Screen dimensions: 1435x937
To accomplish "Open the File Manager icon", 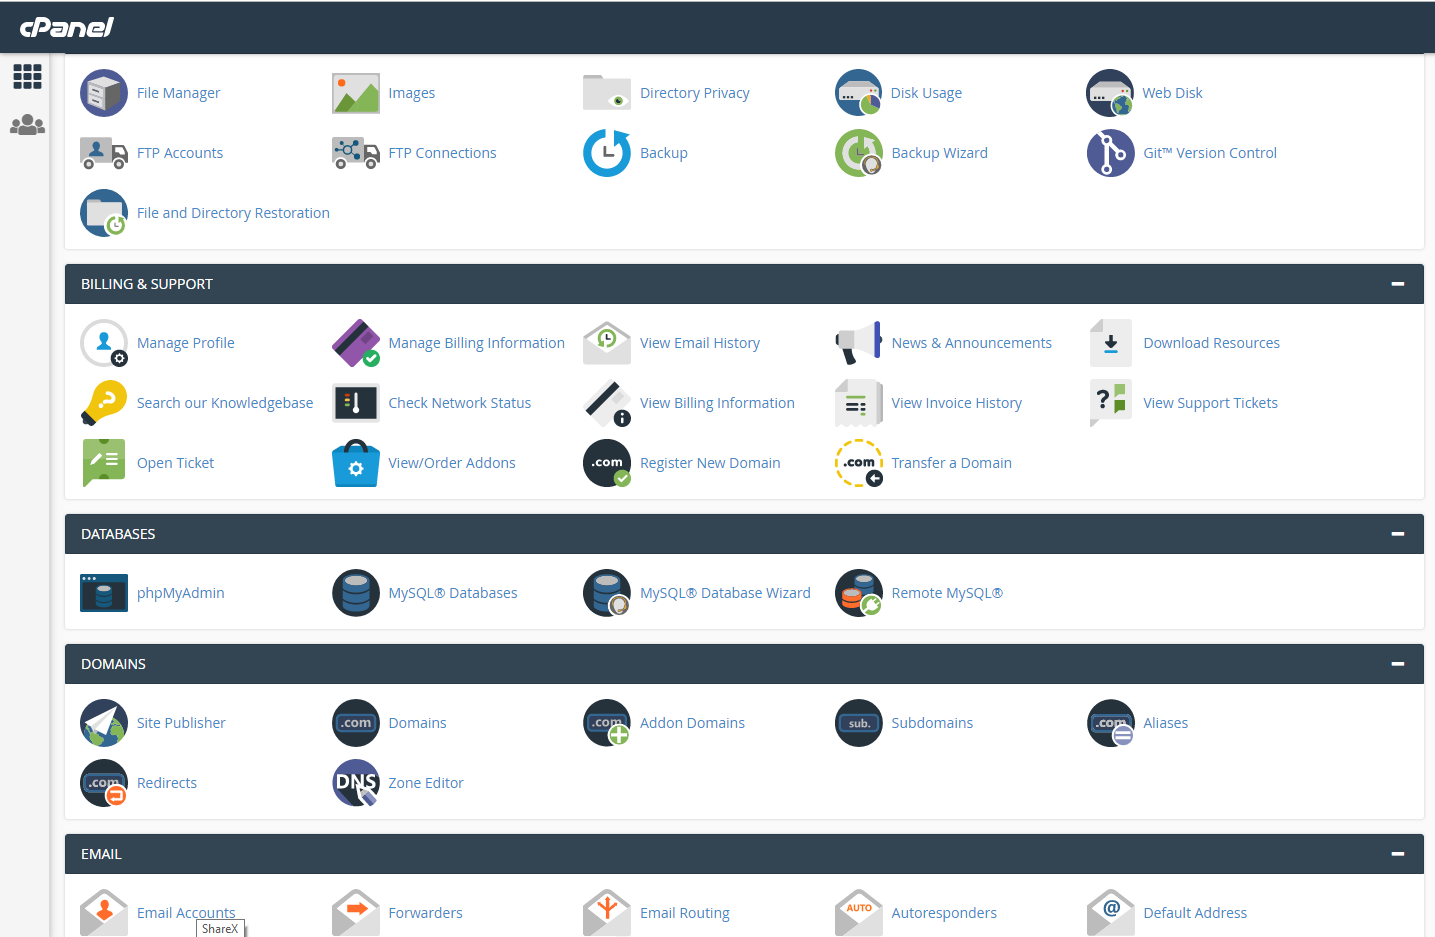I will click(104, 93).
